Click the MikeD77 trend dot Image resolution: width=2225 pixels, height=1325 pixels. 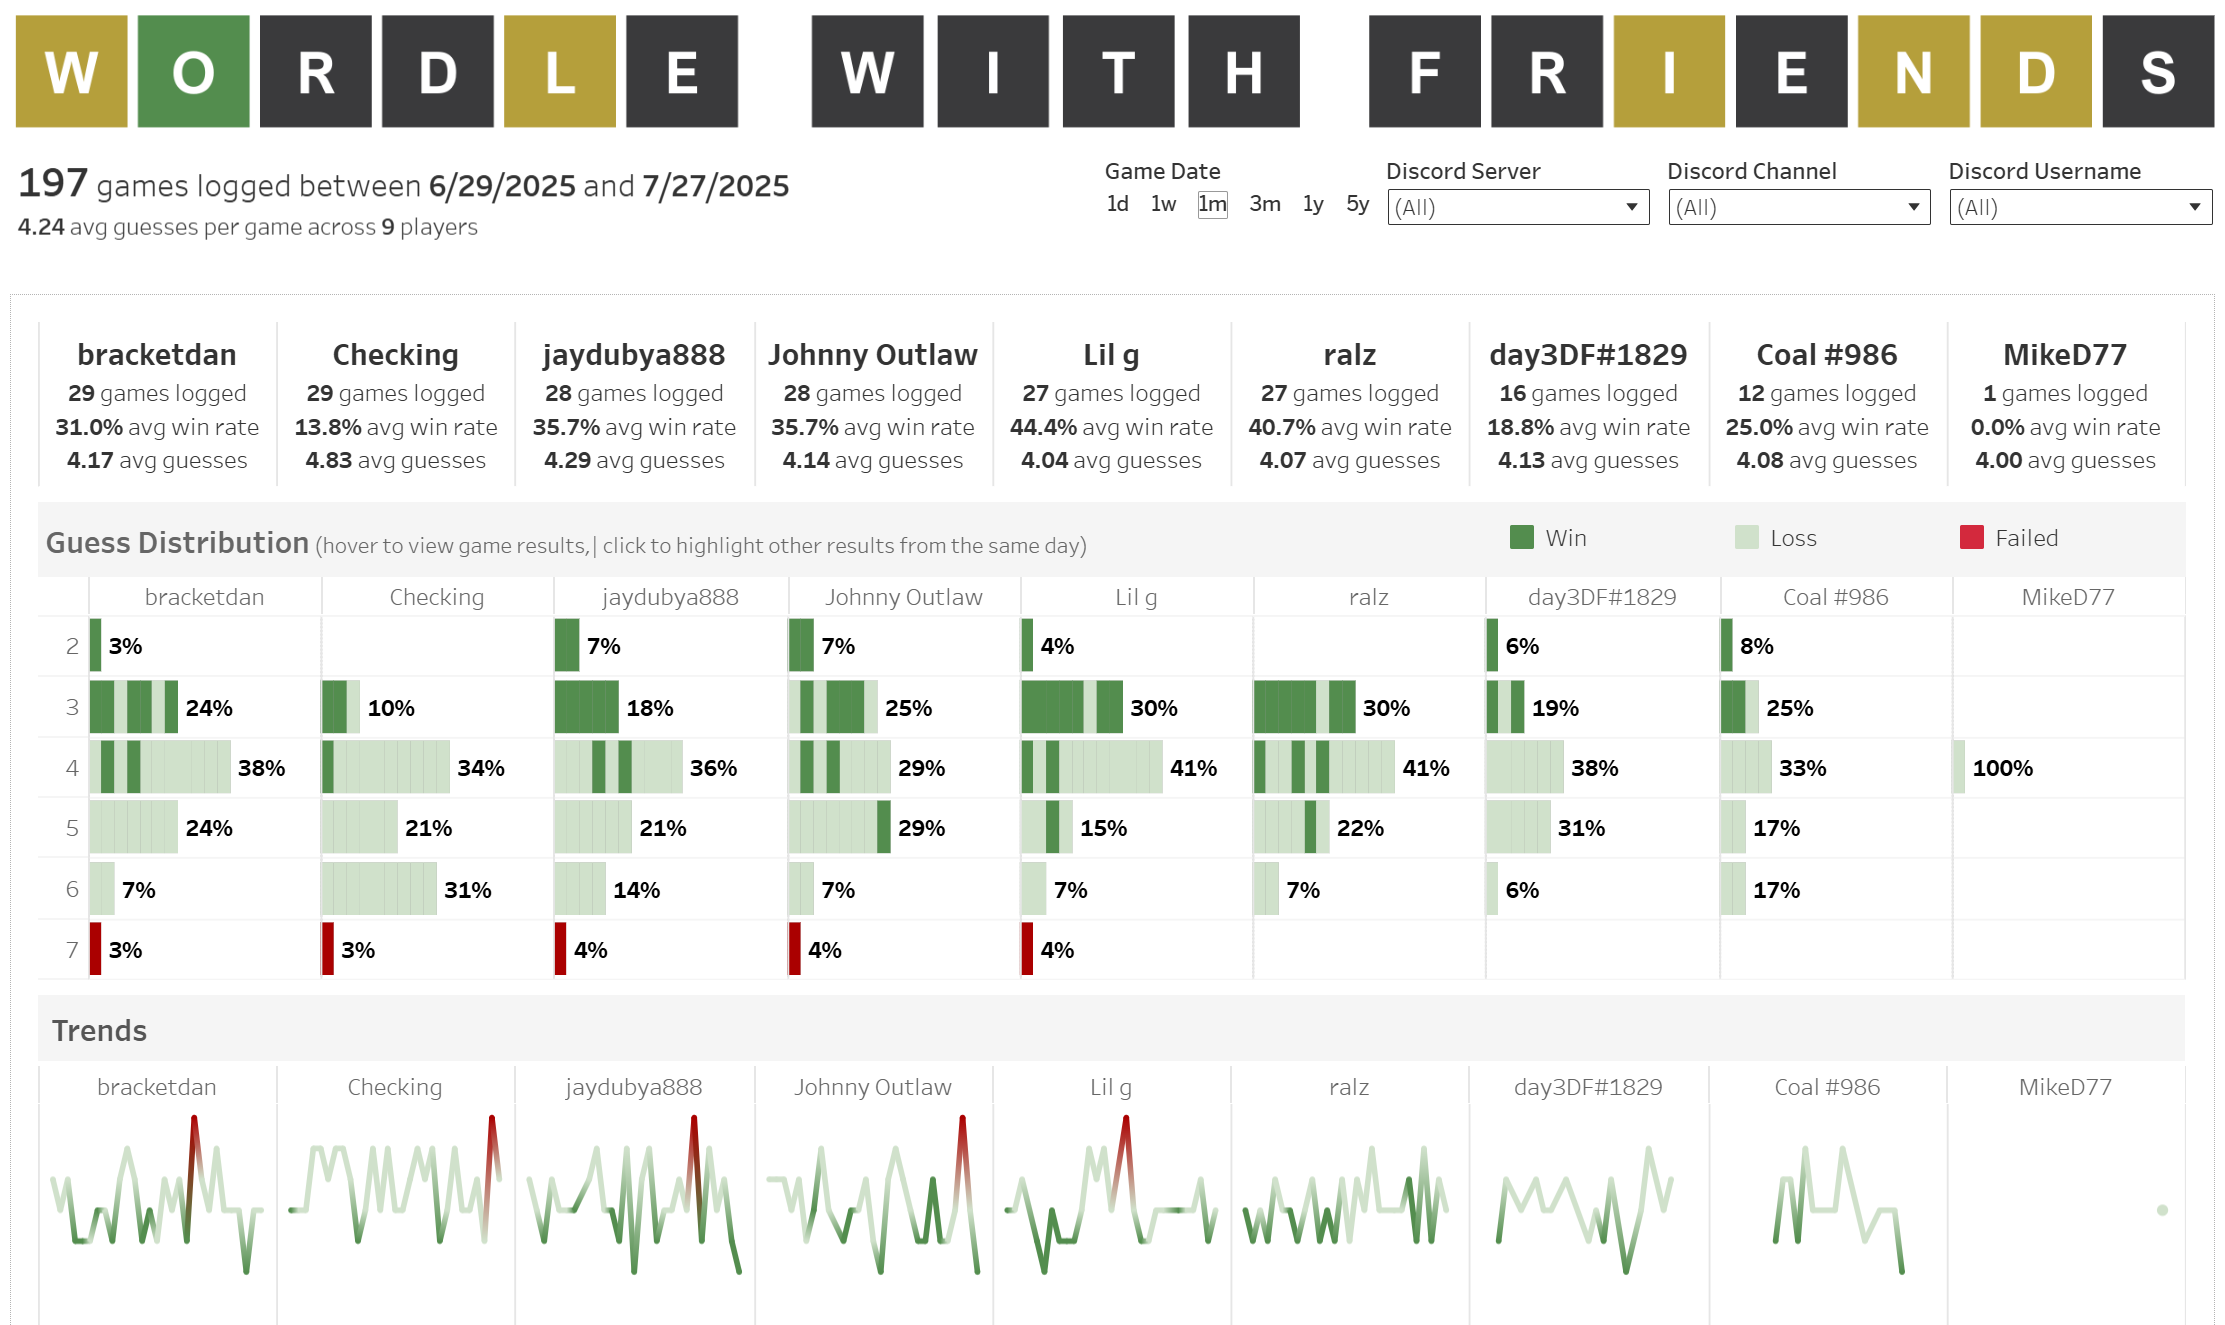point(2162,1210)
